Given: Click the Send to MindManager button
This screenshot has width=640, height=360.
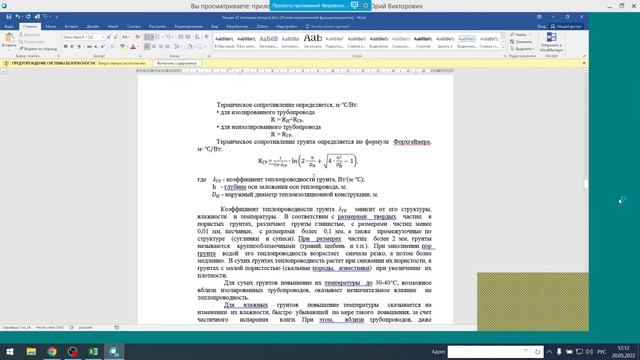Looking at the screenshot, I should tap(551, 42).
